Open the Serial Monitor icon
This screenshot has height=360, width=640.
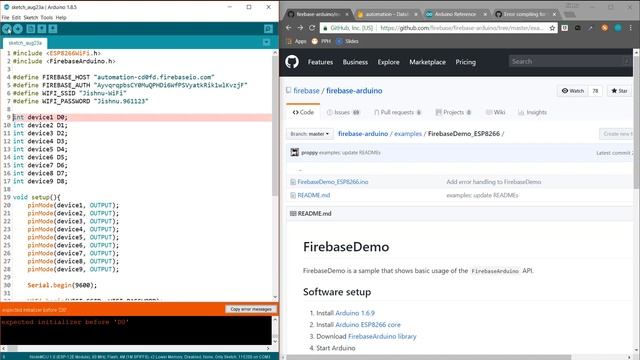point(268,29)
